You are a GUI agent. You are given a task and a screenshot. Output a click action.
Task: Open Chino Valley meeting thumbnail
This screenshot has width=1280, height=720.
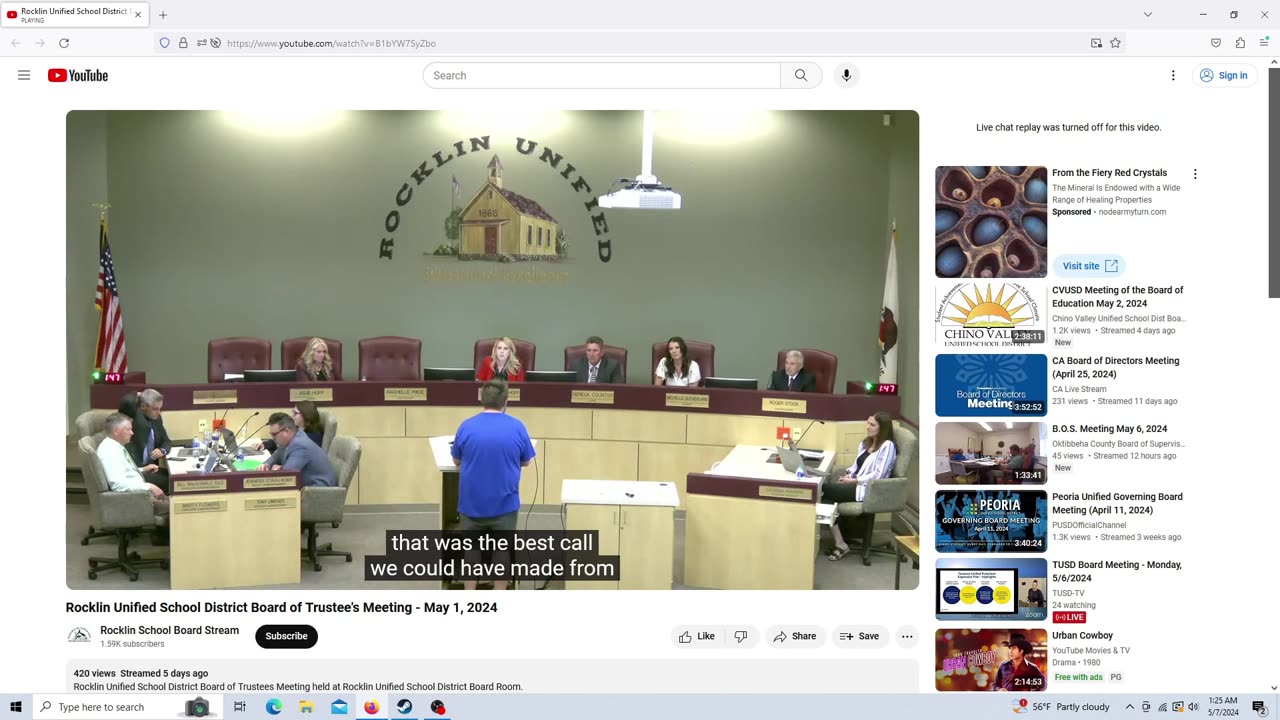pos(991,315)
